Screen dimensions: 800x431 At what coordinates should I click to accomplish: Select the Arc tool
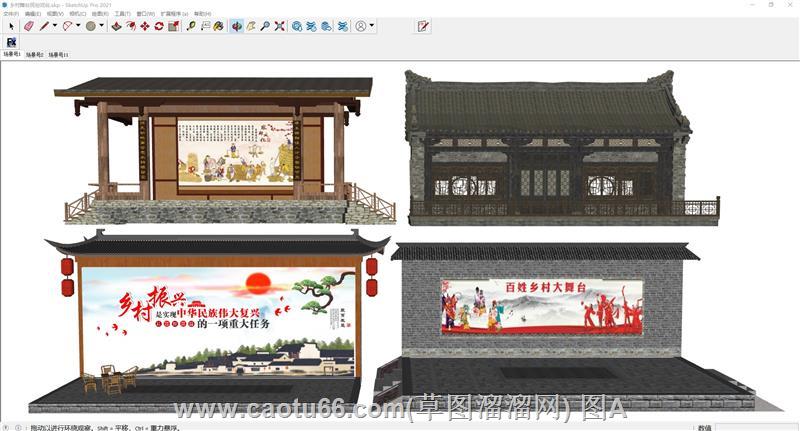[x=67, y=26]
